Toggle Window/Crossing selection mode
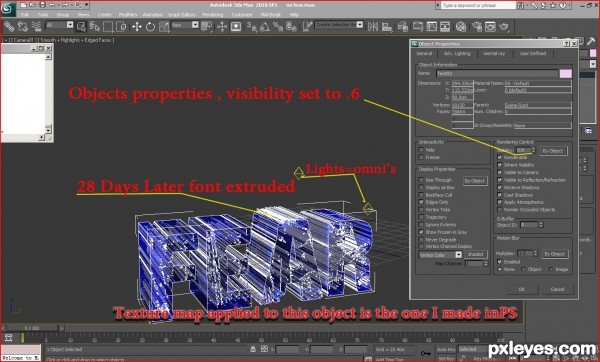The height and width of the screenshot is (362, 600). pyautogui.click(x=121, y=26)
